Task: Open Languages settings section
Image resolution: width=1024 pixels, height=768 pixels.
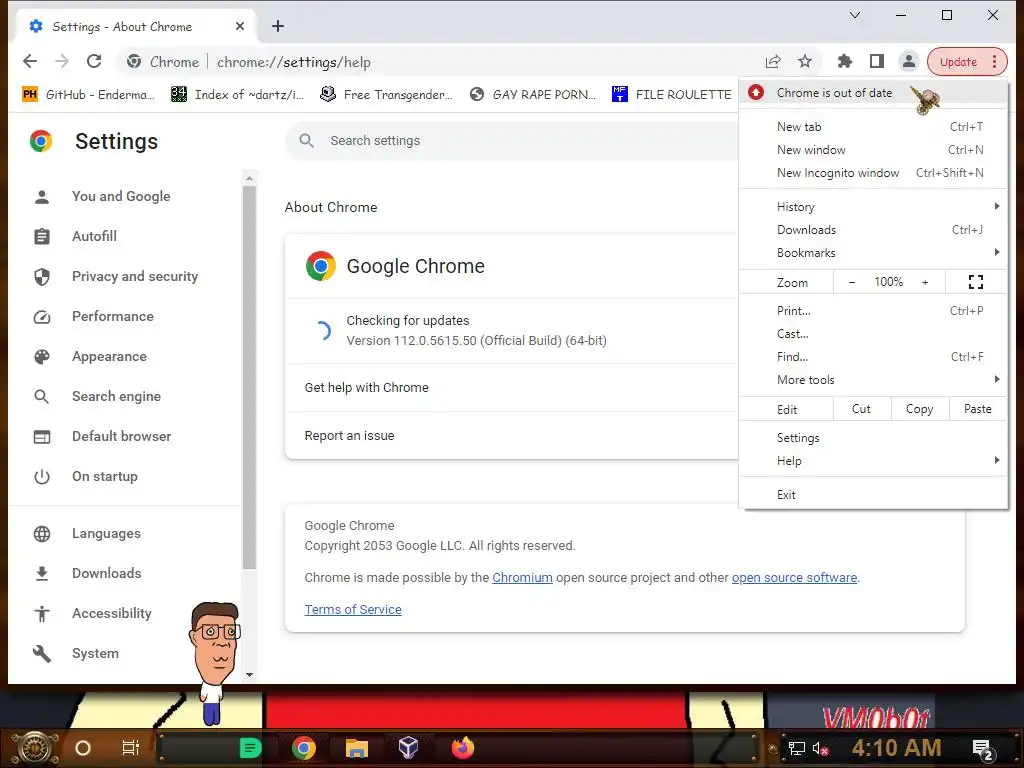Action: (106, 533)
